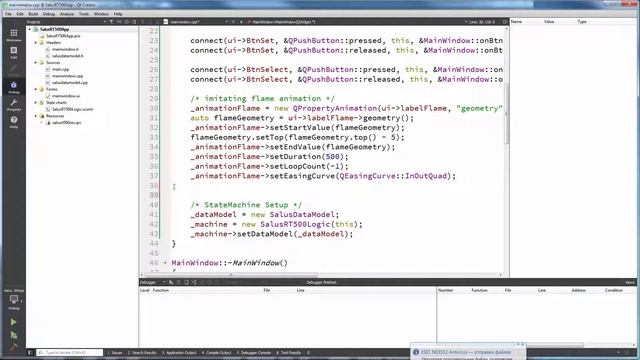Viewport: 640px width, 360px height.
Task: Collapse the SalusRT500App project node
Action: (x=30, y=29)
